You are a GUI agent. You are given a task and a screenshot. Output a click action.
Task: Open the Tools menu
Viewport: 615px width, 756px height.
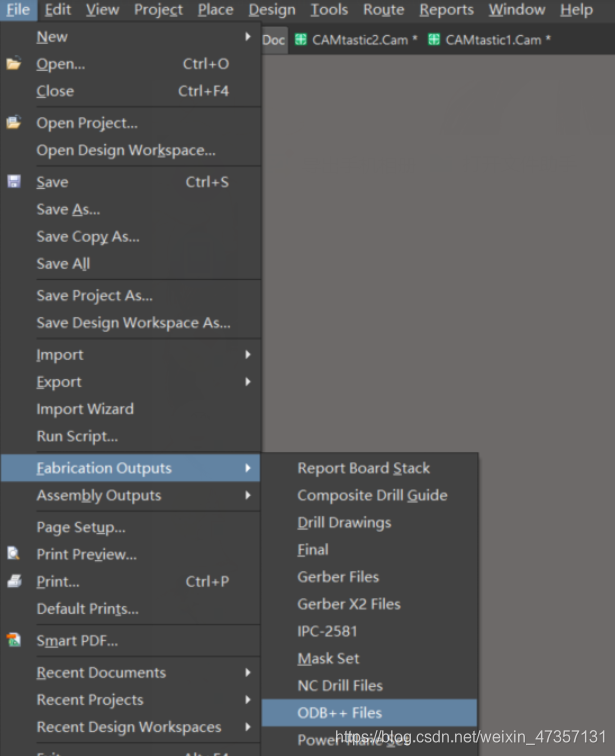pos(329,10)
